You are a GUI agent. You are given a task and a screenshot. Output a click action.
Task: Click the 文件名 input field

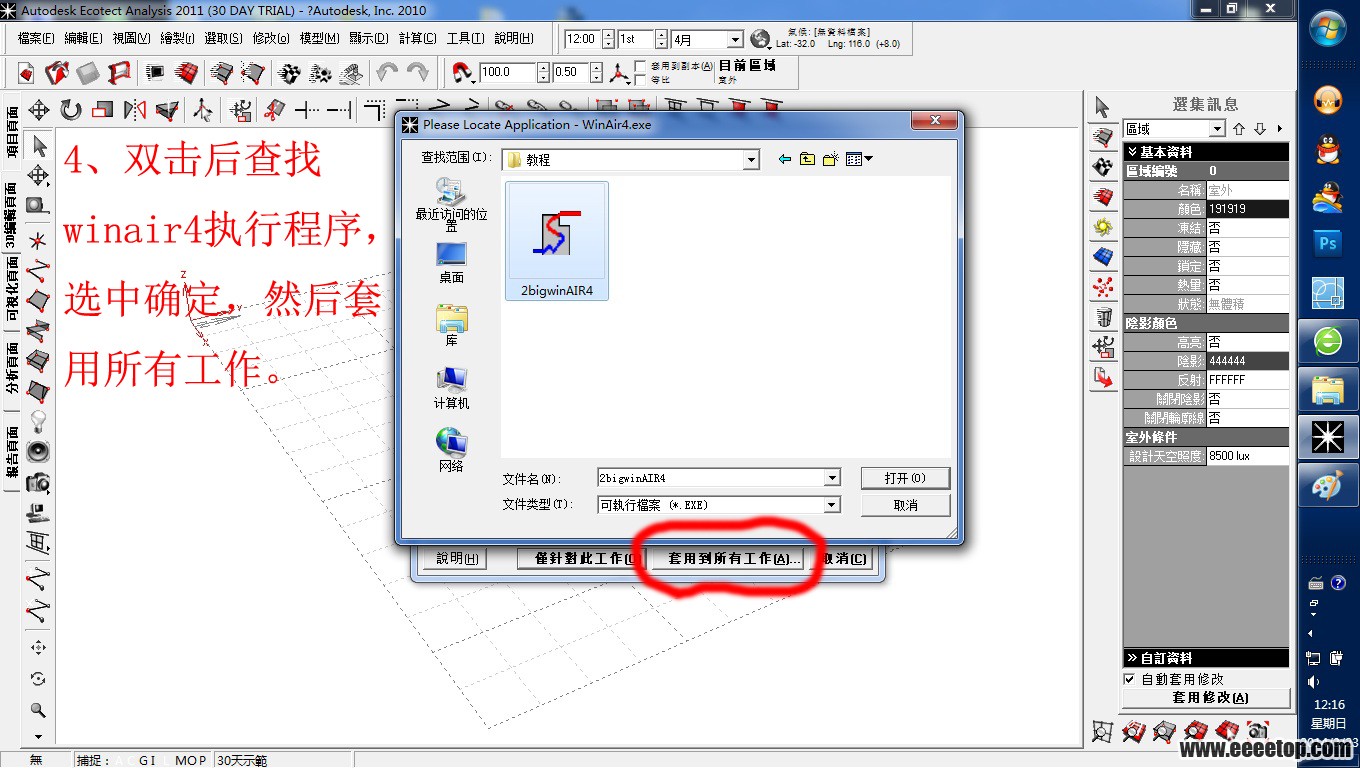(x=710, y=479)
